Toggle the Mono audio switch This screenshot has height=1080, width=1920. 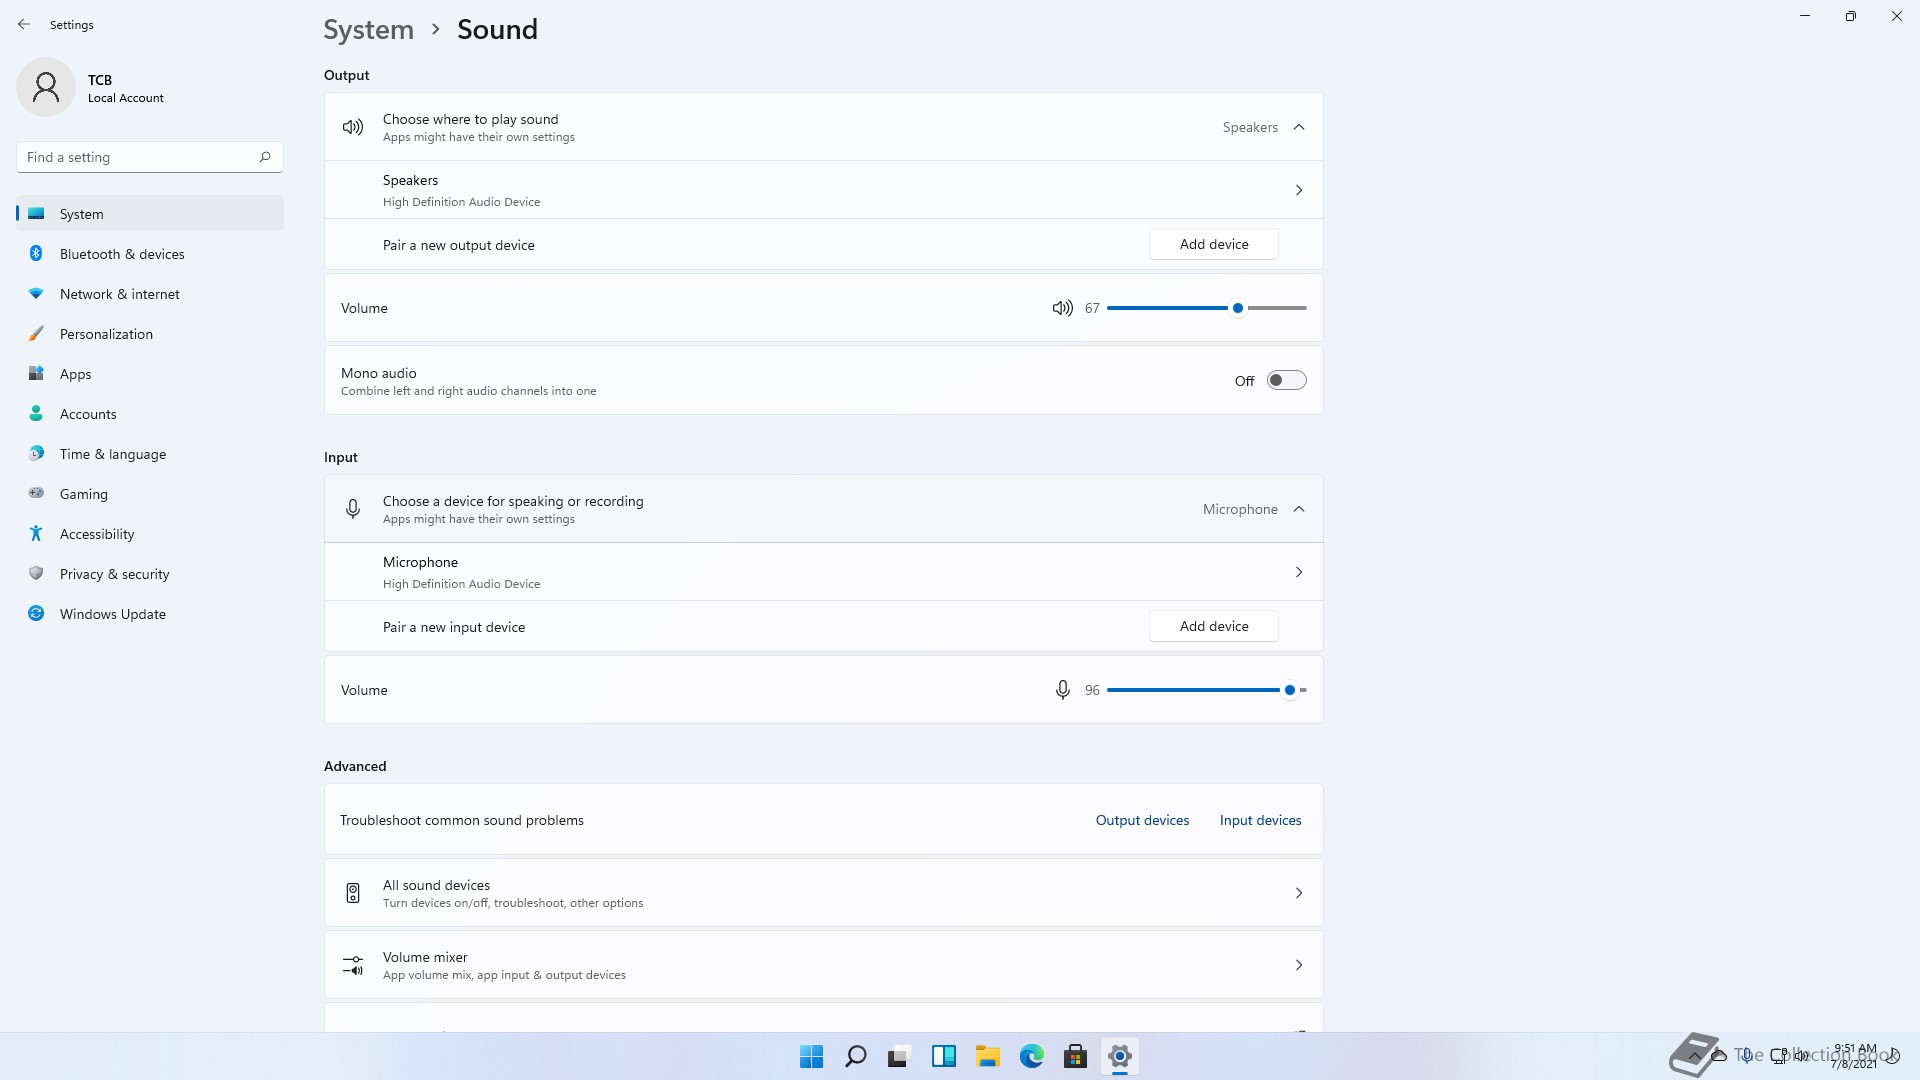1286,380
